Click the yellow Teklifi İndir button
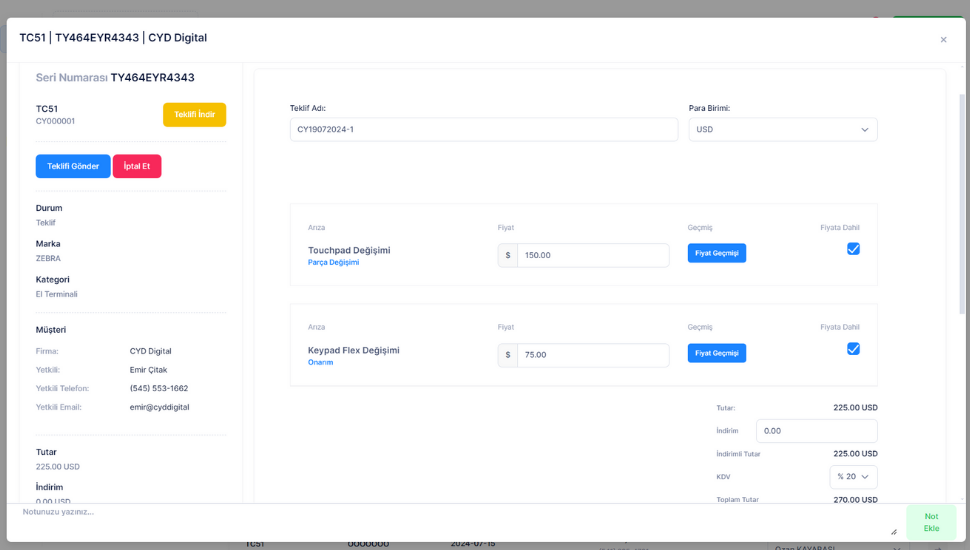The height and width of the screenshot is (550, 970). (194, 115)
